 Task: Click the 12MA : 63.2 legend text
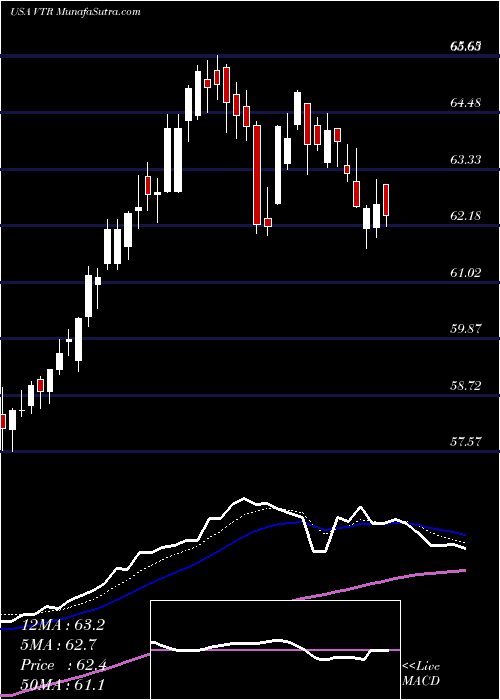(62, 625)
